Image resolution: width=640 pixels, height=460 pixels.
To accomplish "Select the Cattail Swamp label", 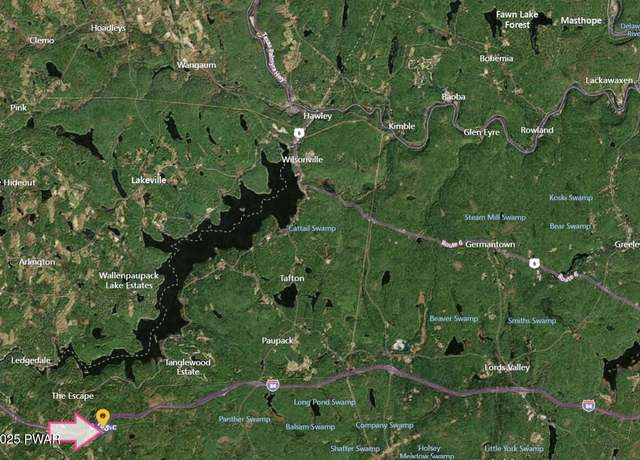I will point(312,229).
